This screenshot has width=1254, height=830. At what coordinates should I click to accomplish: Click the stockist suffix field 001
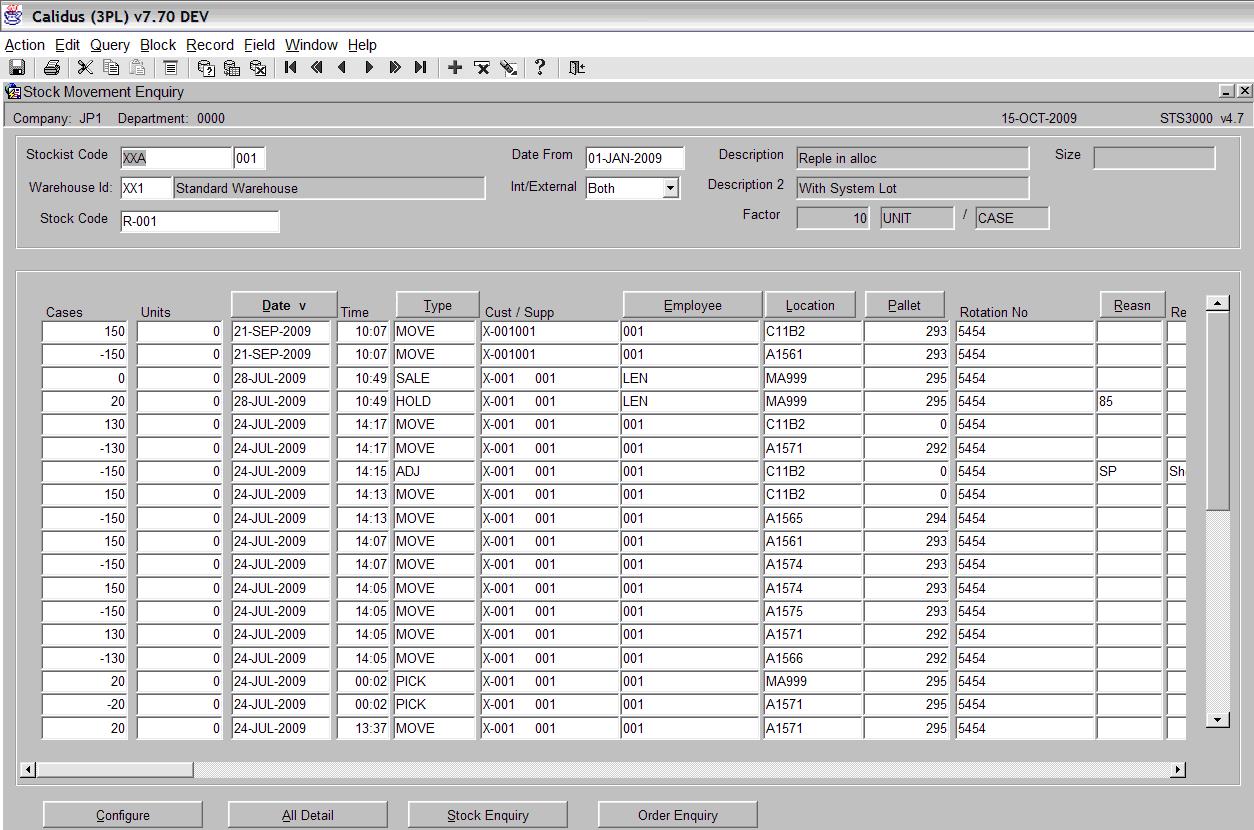point(250,158)
